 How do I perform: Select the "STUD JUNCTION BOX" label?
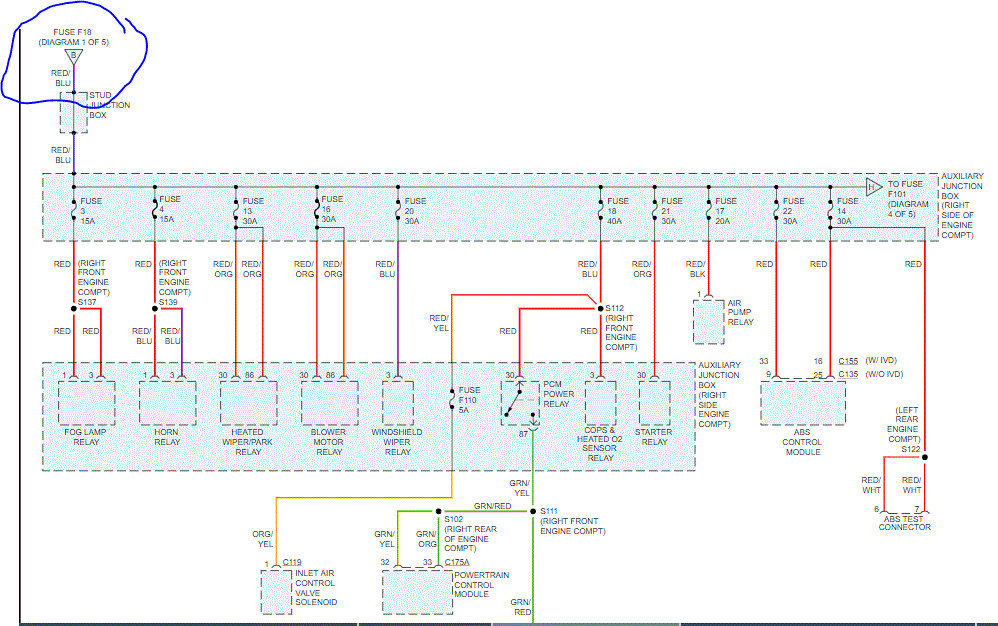[109, 105]
